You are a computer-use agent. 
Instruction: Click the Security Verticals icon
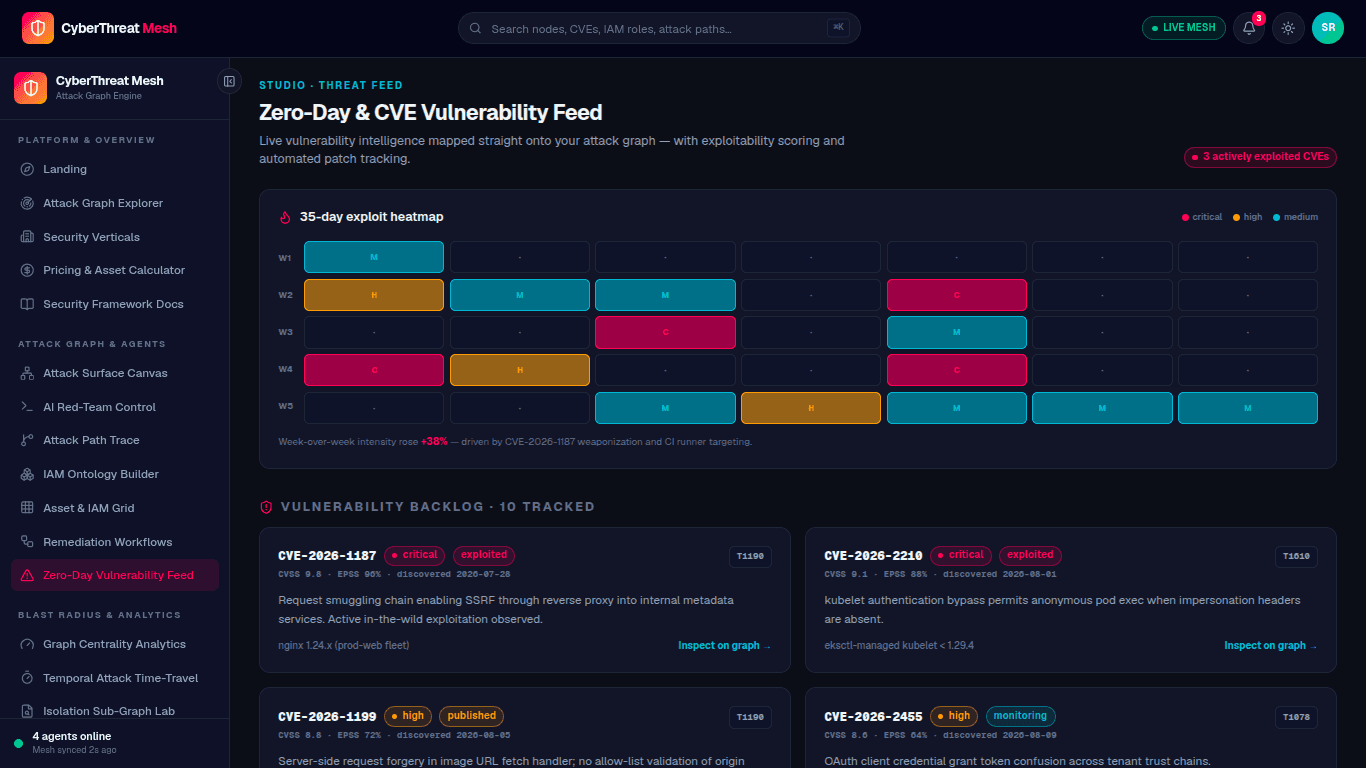[x=27, y=237]
